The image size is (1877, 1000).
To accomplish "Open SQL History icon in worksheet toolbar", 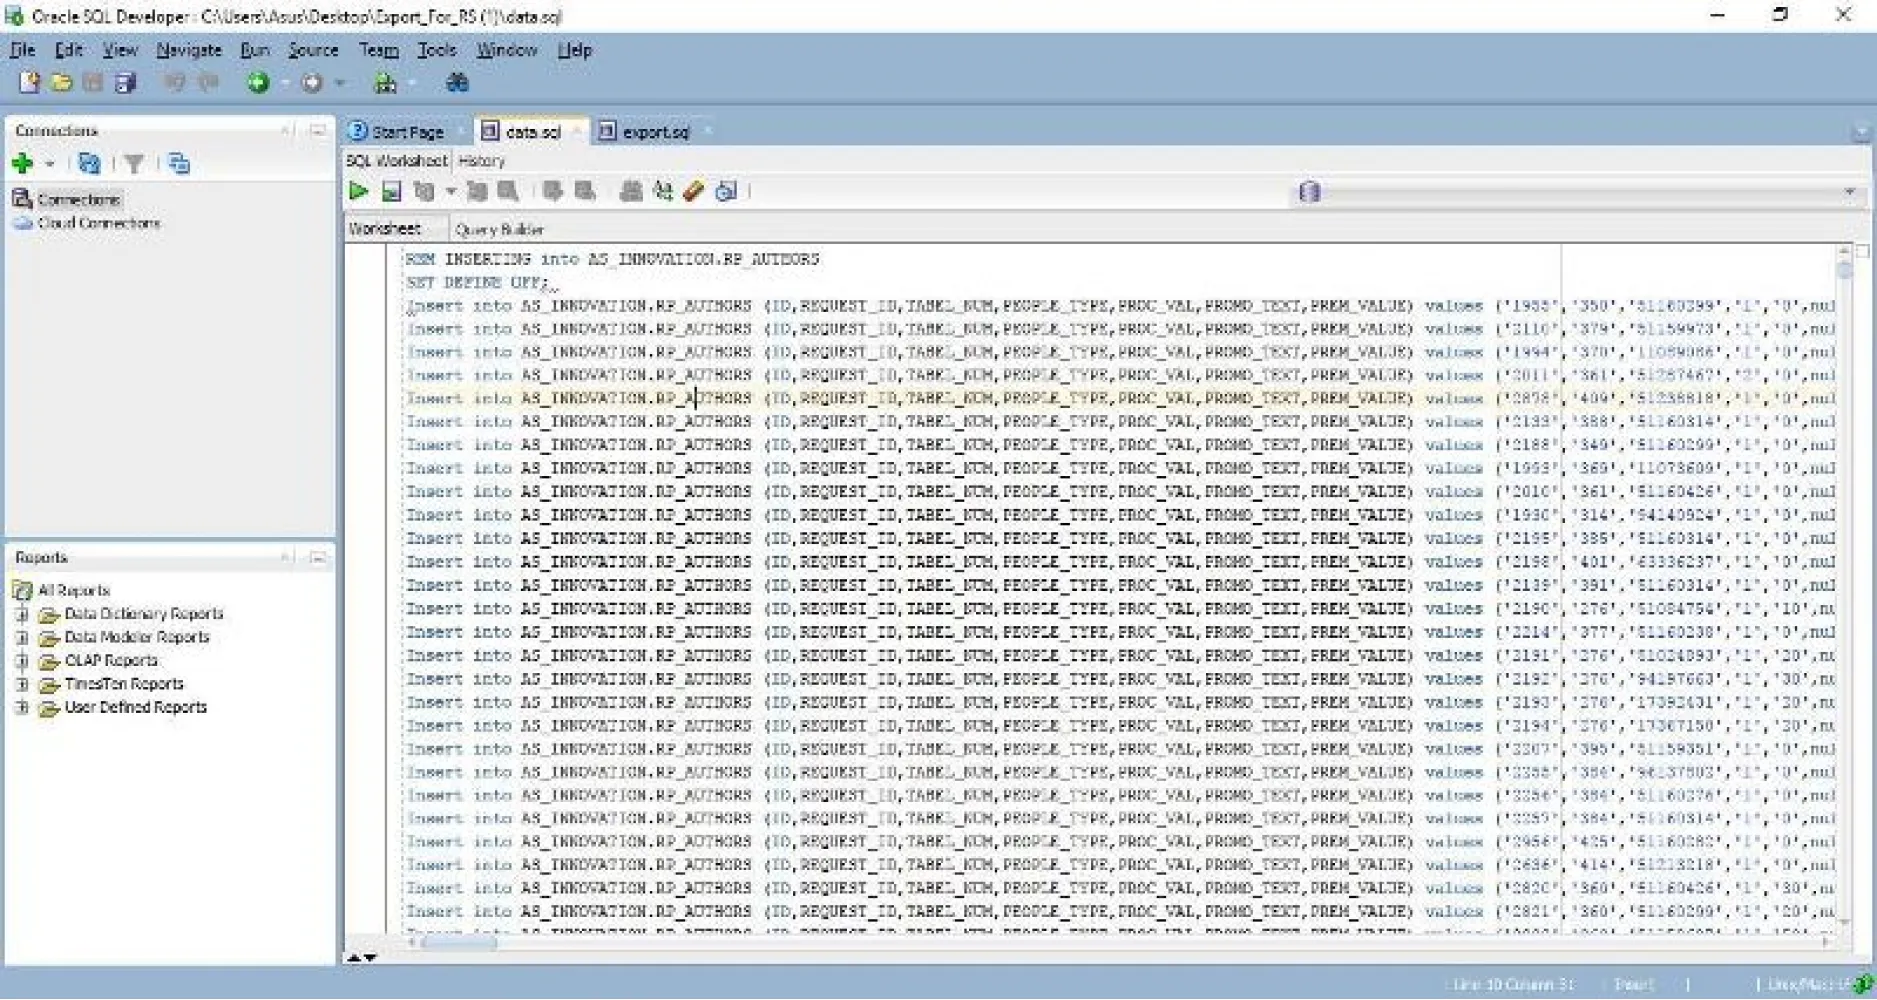I will click(727, 191).
